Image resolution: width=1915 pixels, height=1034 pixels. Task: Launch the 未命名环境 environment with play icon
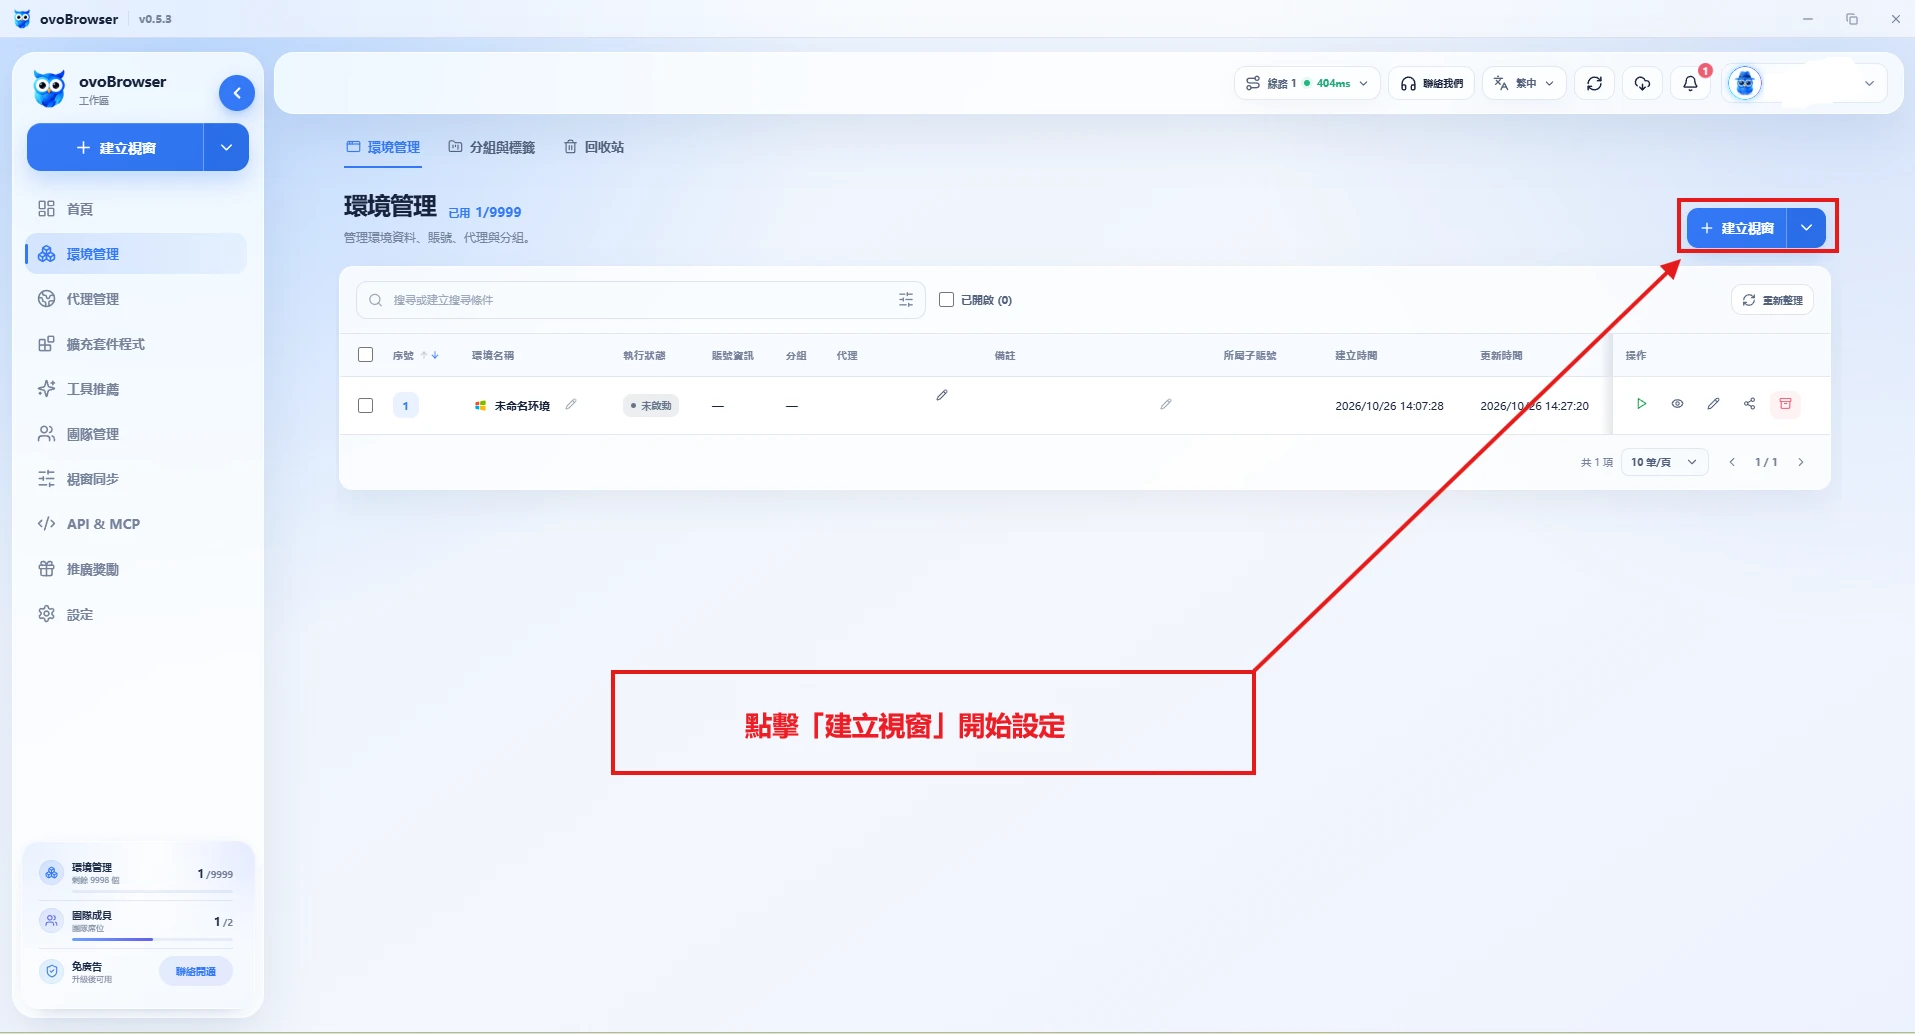point(1641,404)
